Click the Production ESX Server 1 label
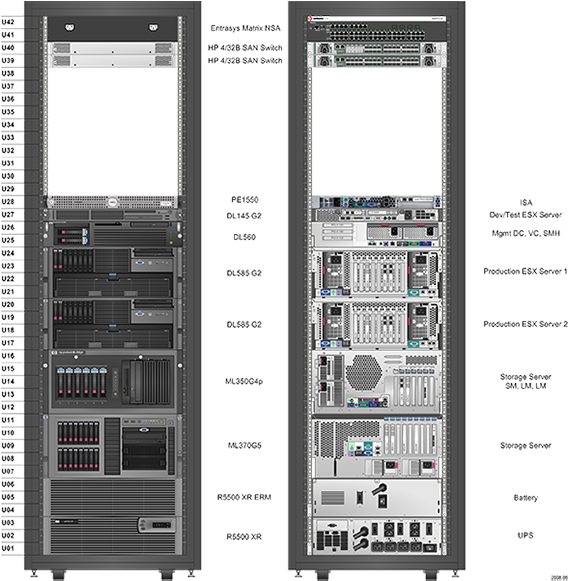Screen dimensions: 568x581 coord(525,271)
